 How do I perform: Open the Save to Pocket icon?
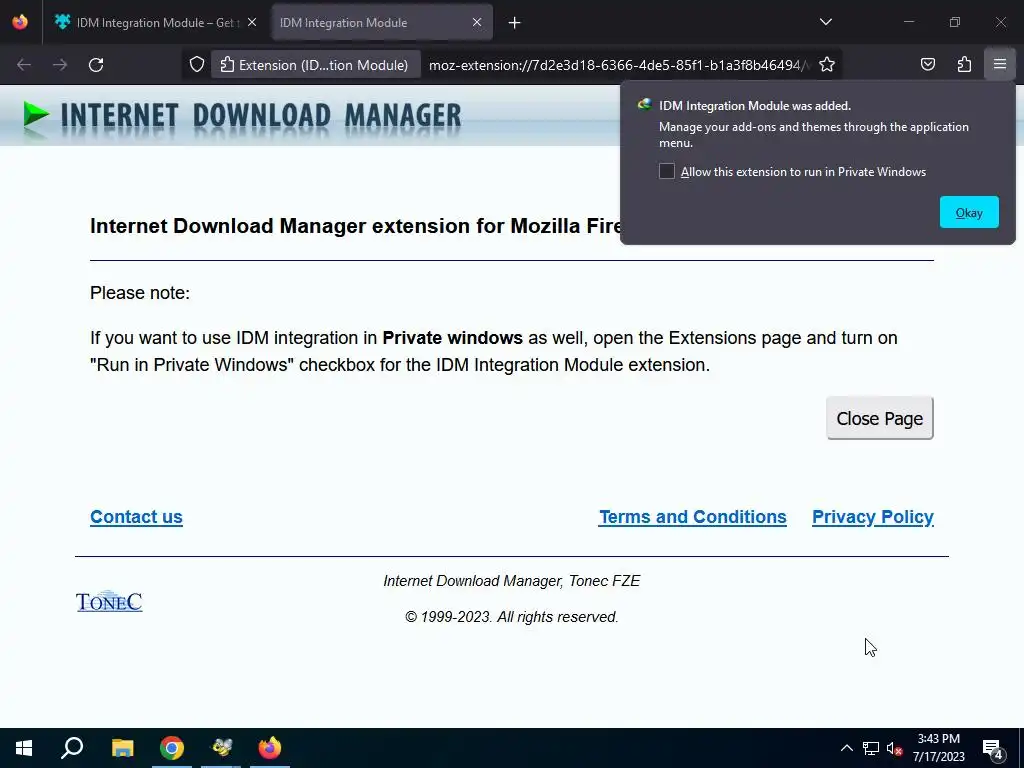coord(928,64)
